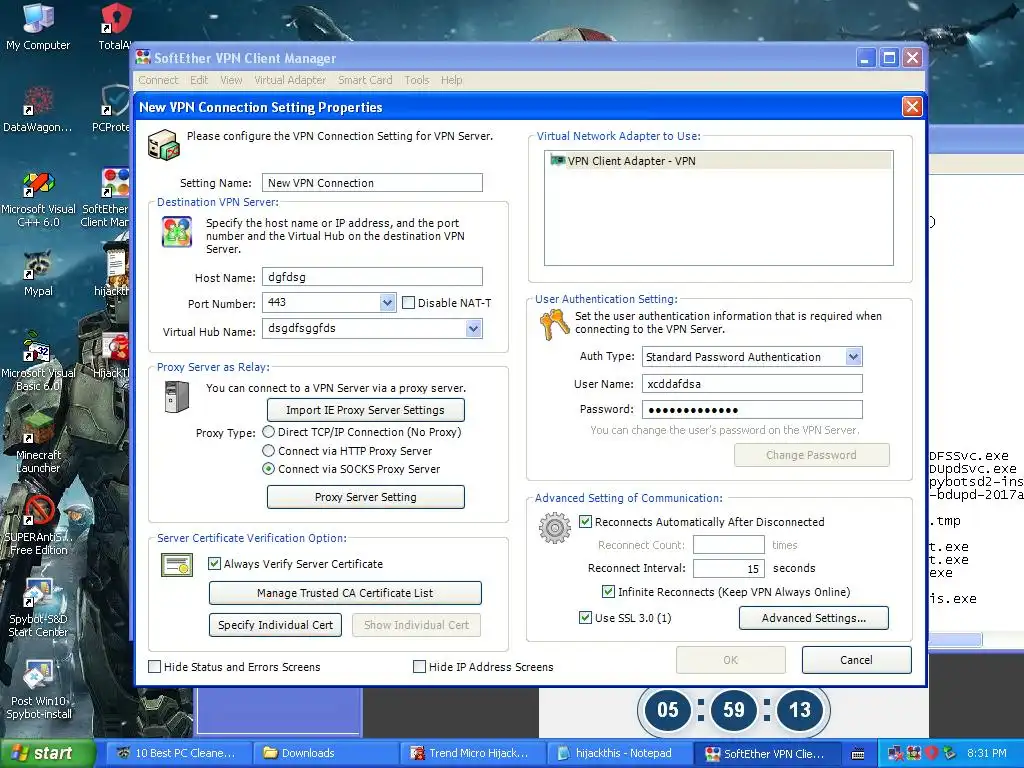Enable Hide IP Address Screens
Viewport: 1024px width, 768px height.
419,666
